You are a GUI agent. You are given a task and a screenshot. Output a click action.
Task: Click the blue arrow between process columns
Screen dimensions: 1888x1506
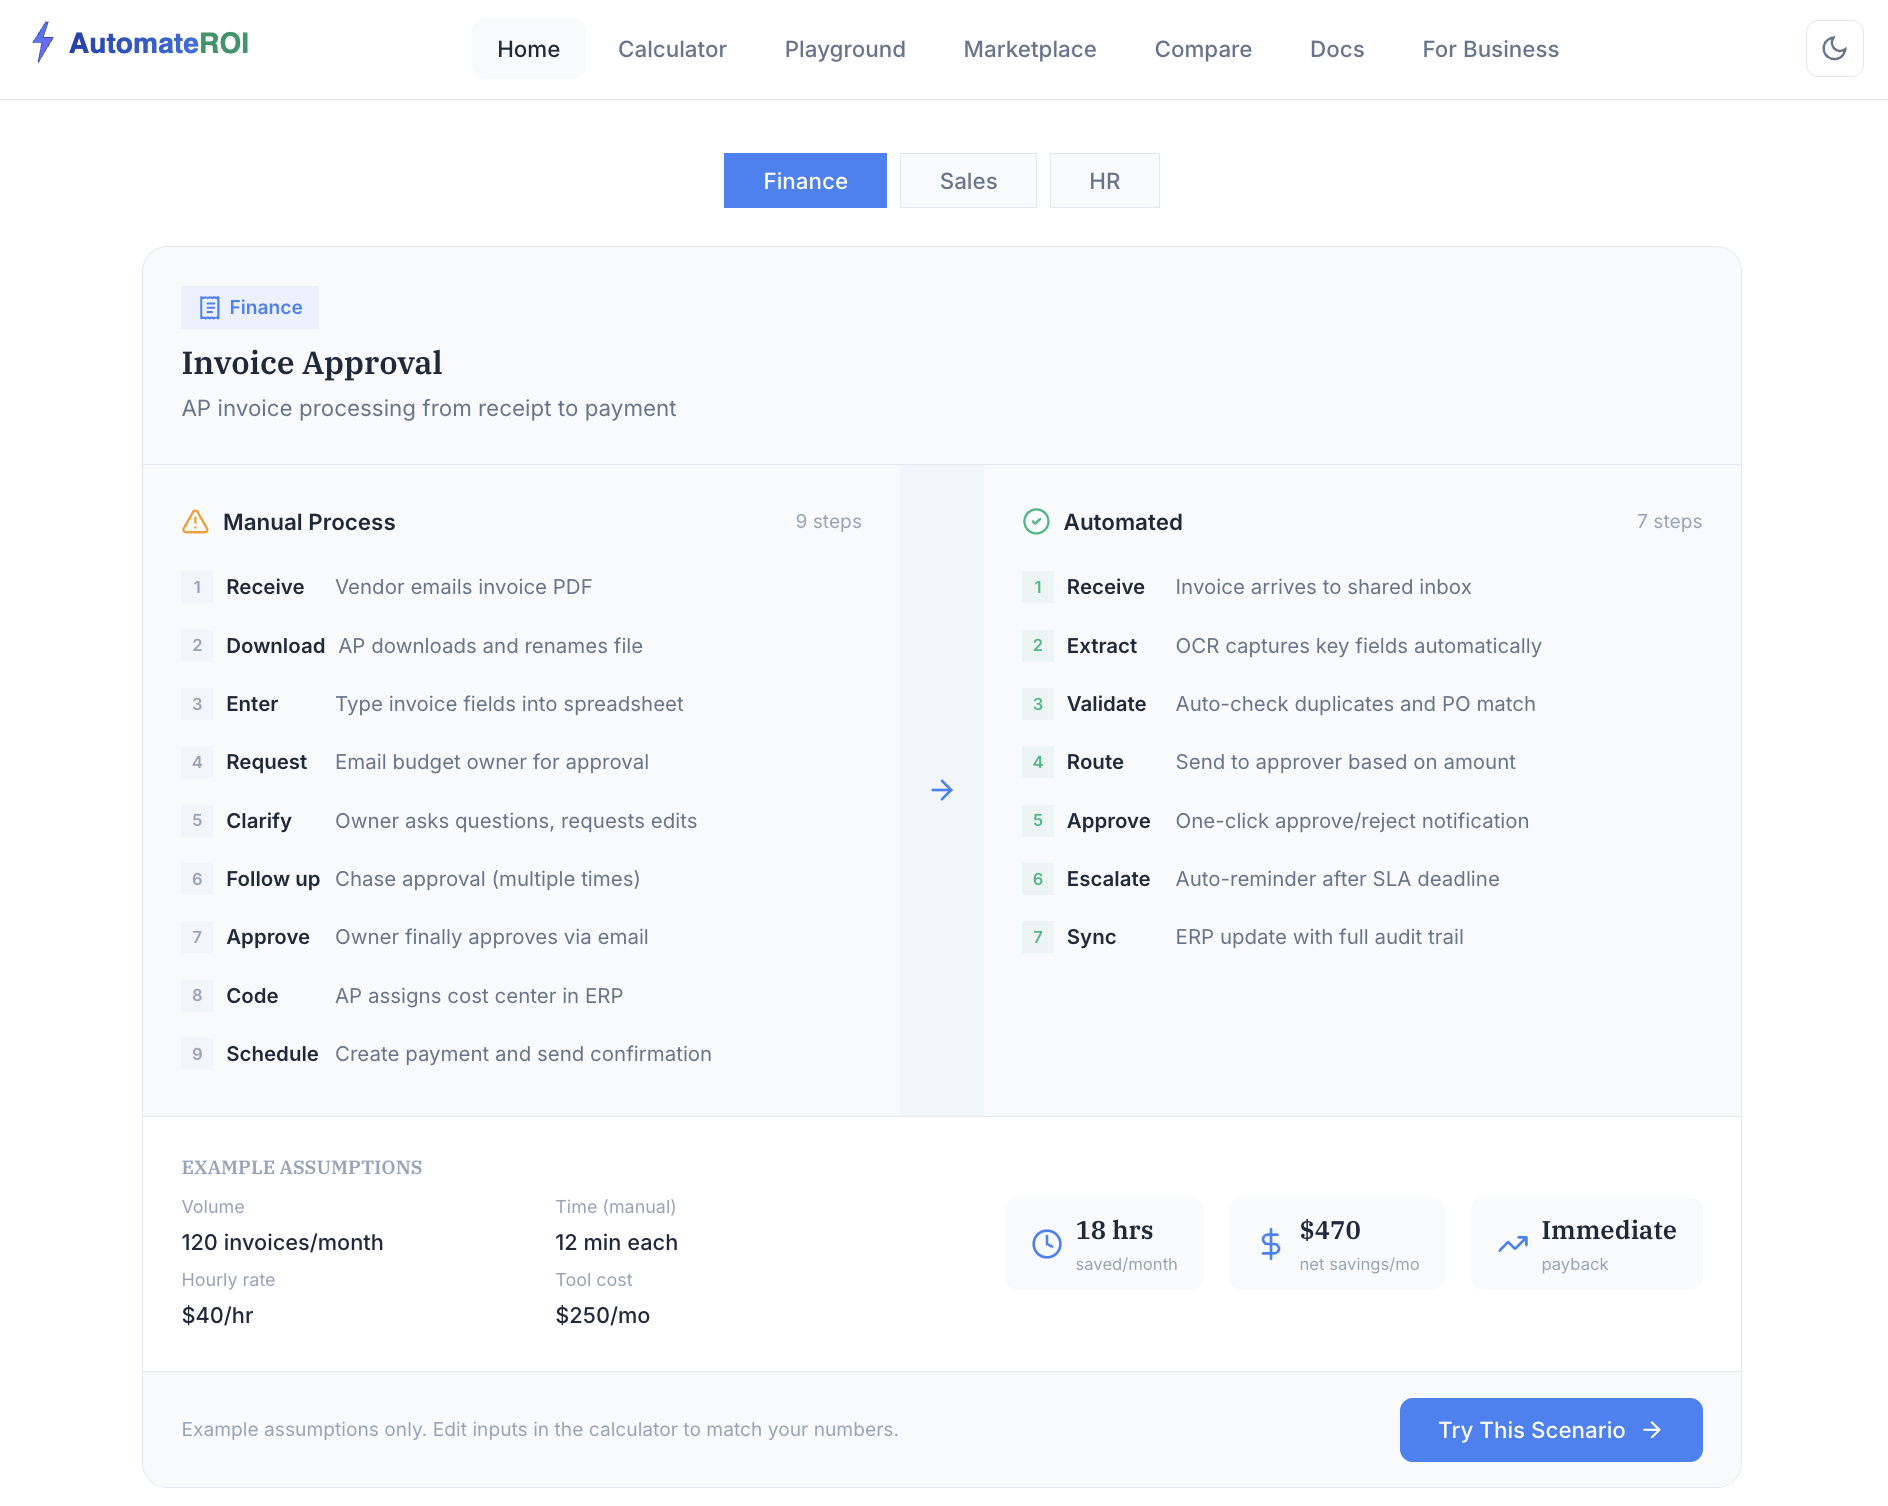point(942,790)
